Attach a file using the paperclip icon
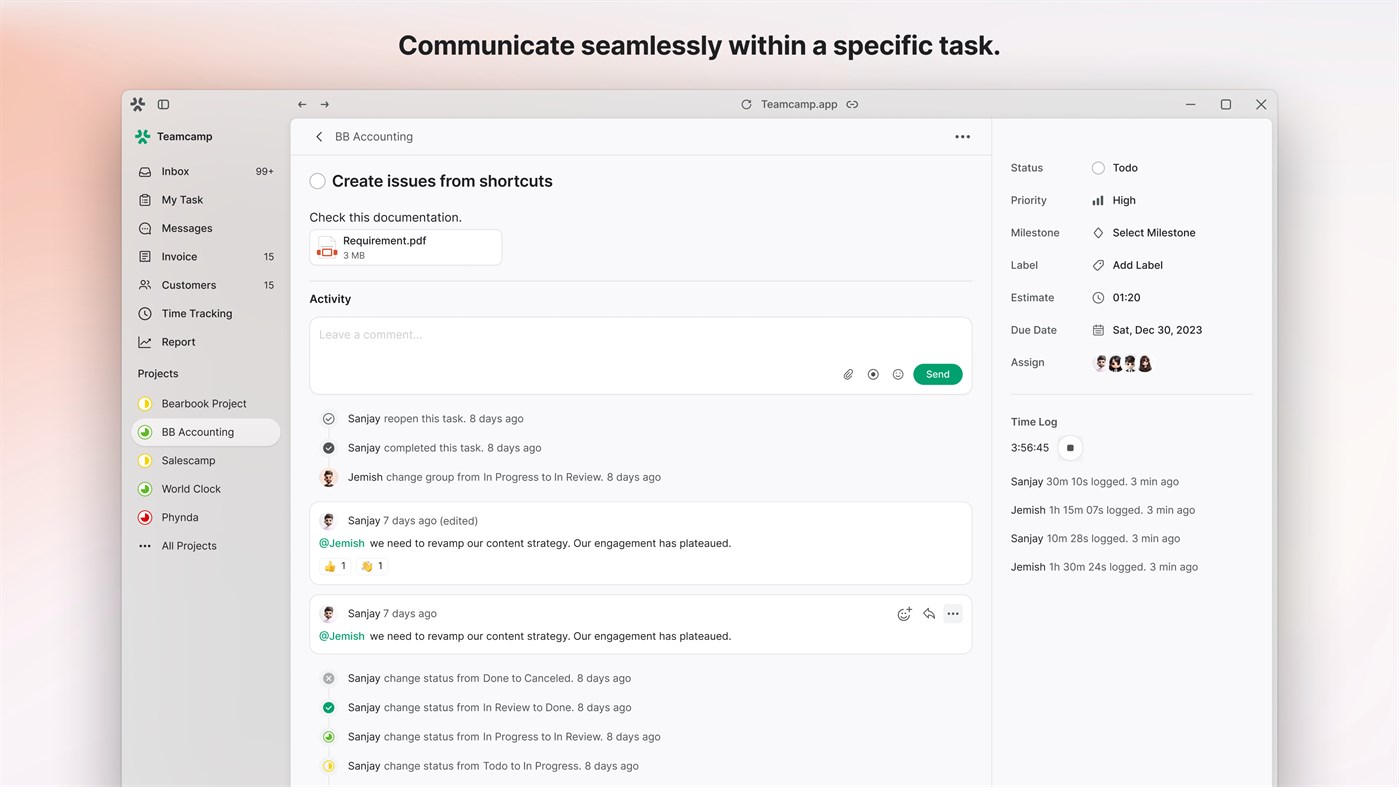The width and height of the screenshot is (1399, 787). 847,374
